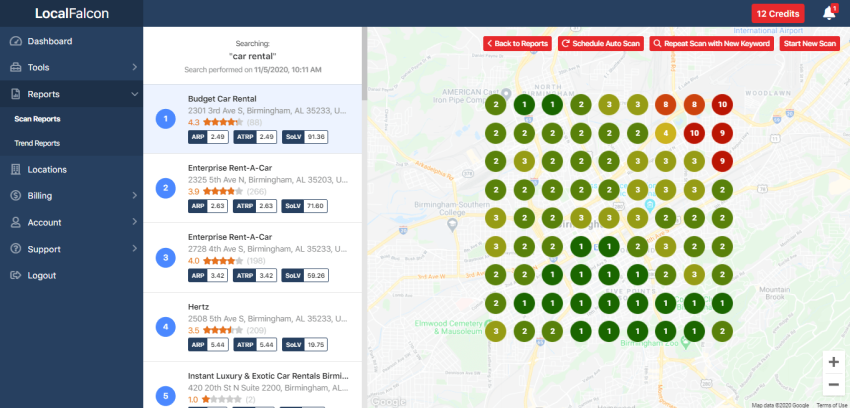Click the Account person icon

pyautogui.click(x=16, y=223)
